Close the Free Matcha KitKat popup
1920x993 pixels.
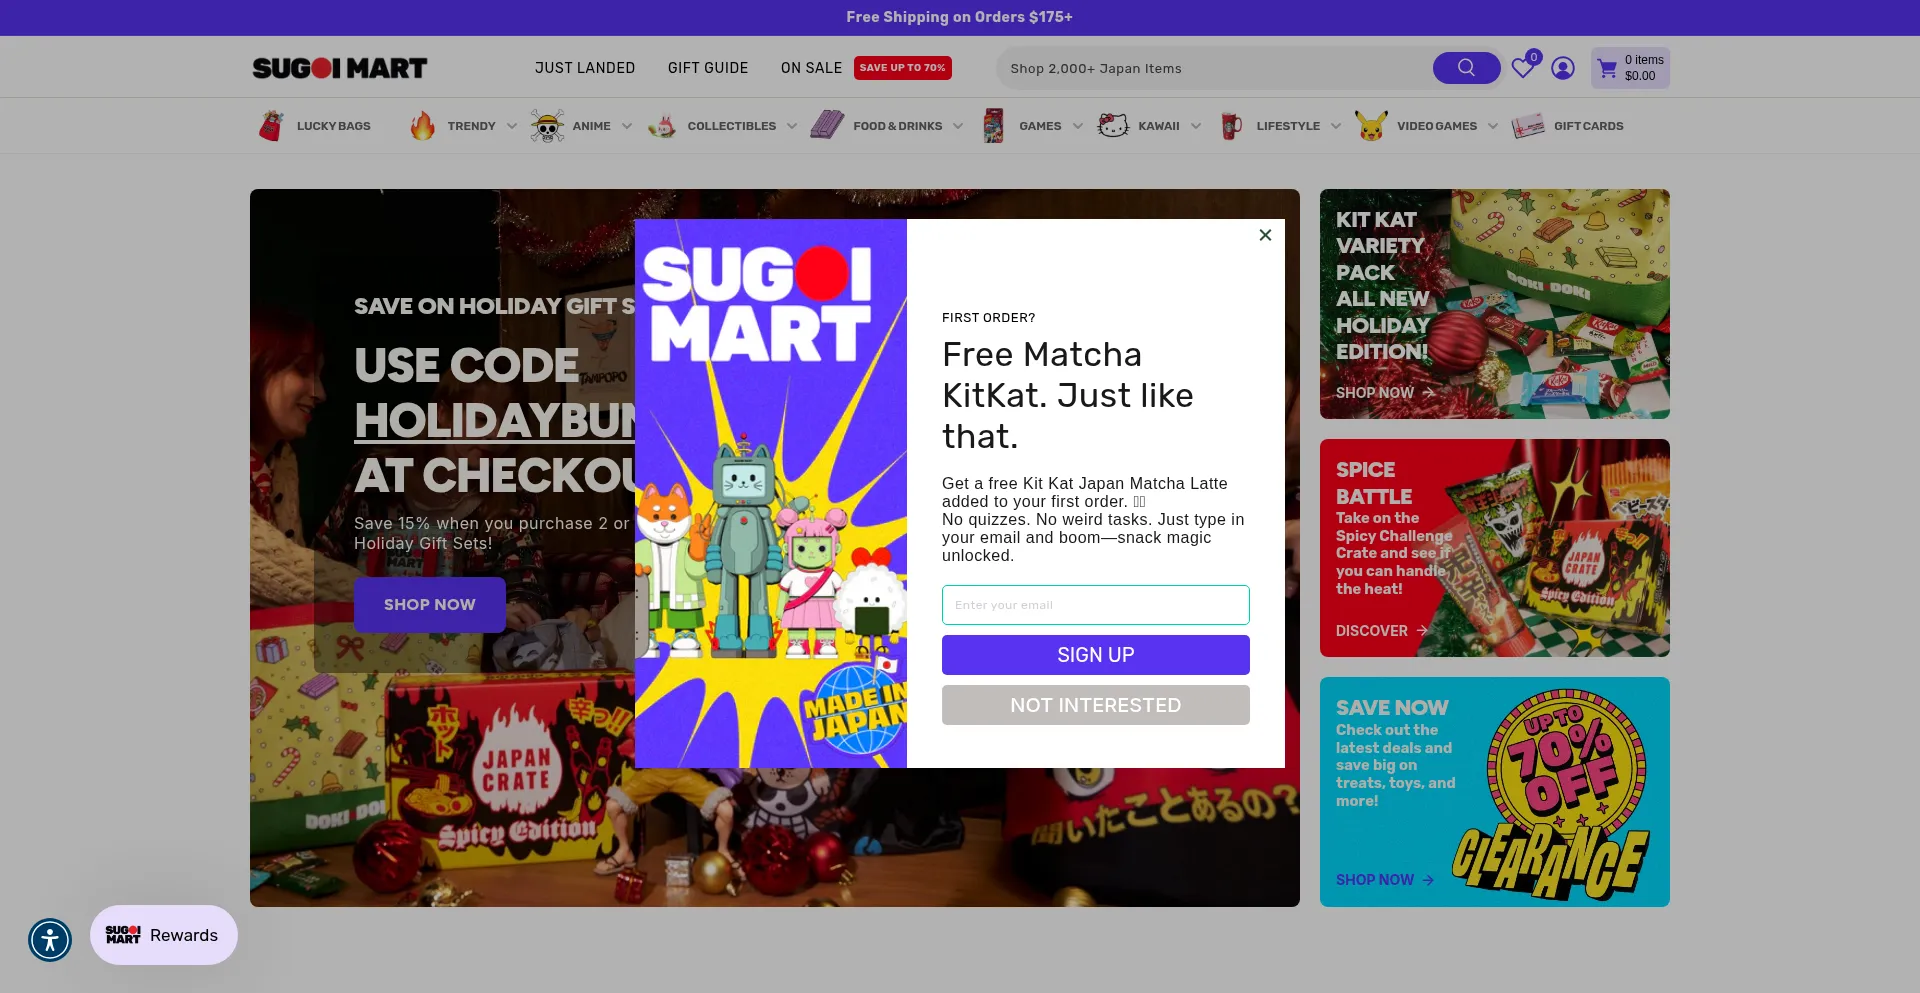pyautogui.click(x=1265, y=235)
